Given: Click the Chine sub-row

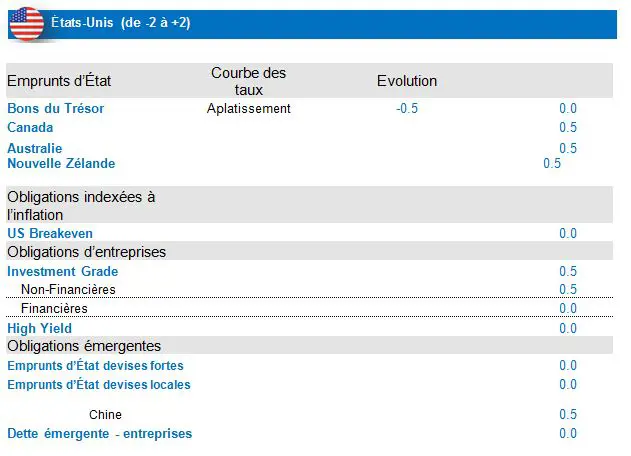Looking at the screenshot, I should point(105,414).
